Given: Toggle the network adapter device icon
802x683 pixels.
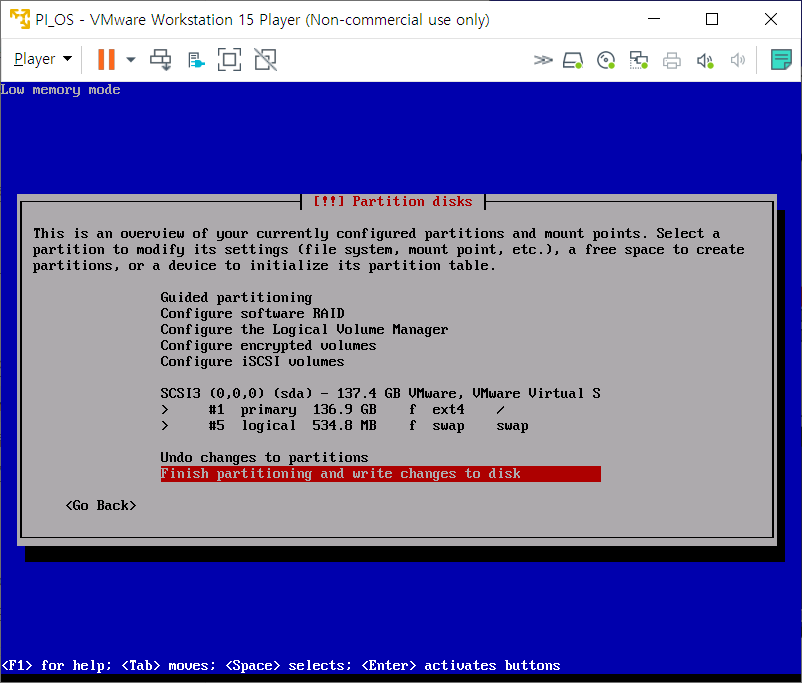Looking at the screenshot, I should (638, 60).
